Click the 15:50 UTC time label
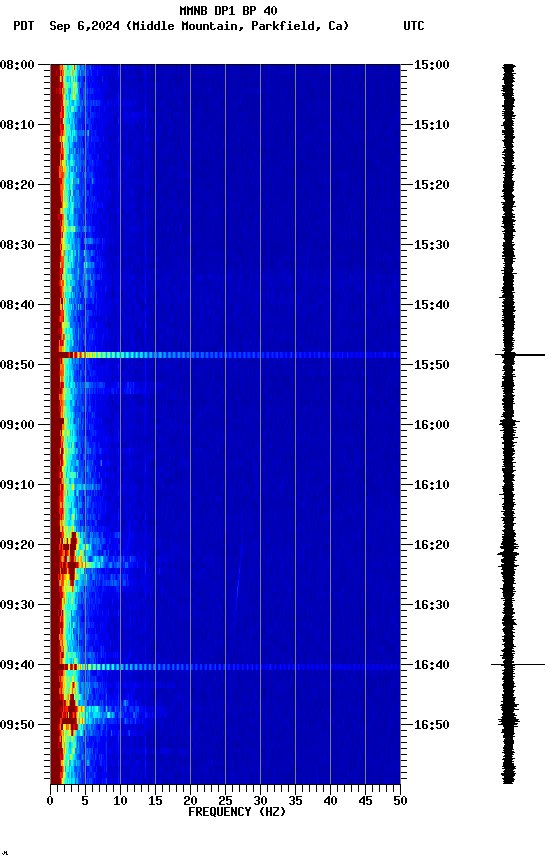This screenshot has height=864, width=552. (431, 365)
